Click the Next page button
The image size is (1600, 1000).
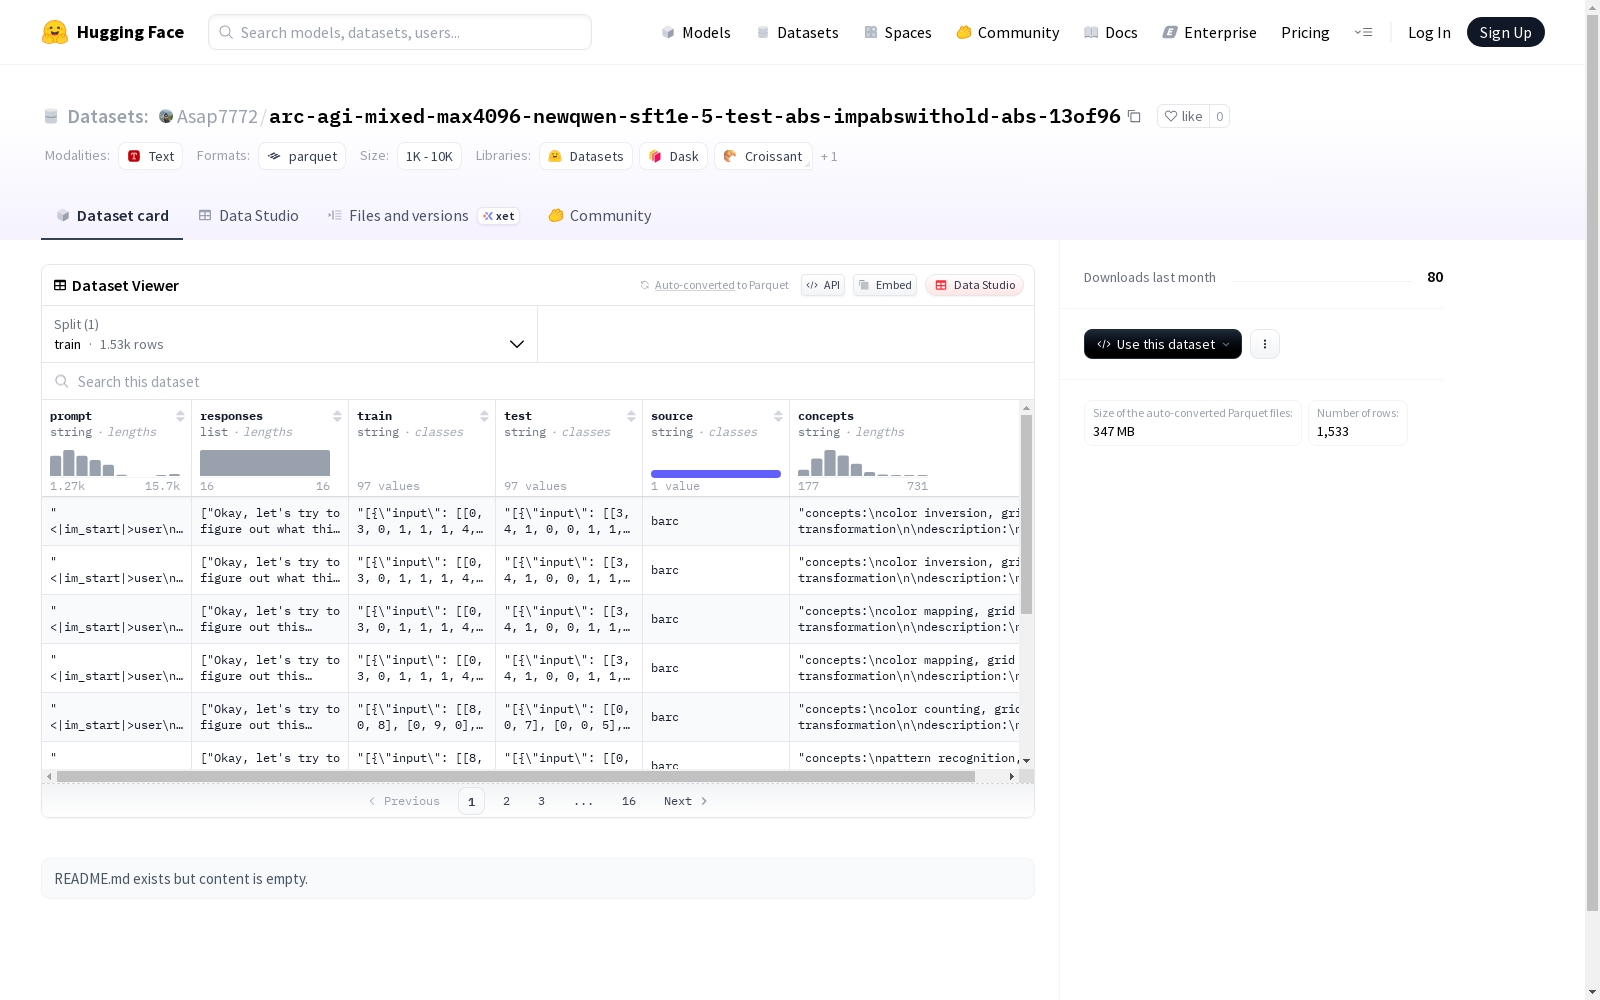click(x=686, y=801)
